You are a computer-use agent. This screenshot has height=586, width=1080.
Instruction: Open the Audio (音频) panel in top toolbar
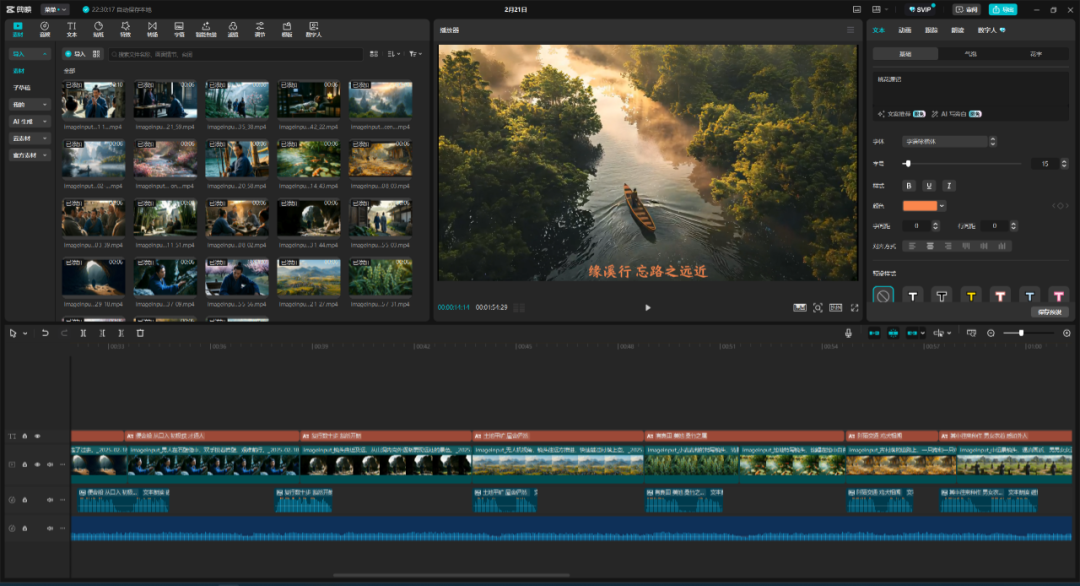click(x=45, y=29)
